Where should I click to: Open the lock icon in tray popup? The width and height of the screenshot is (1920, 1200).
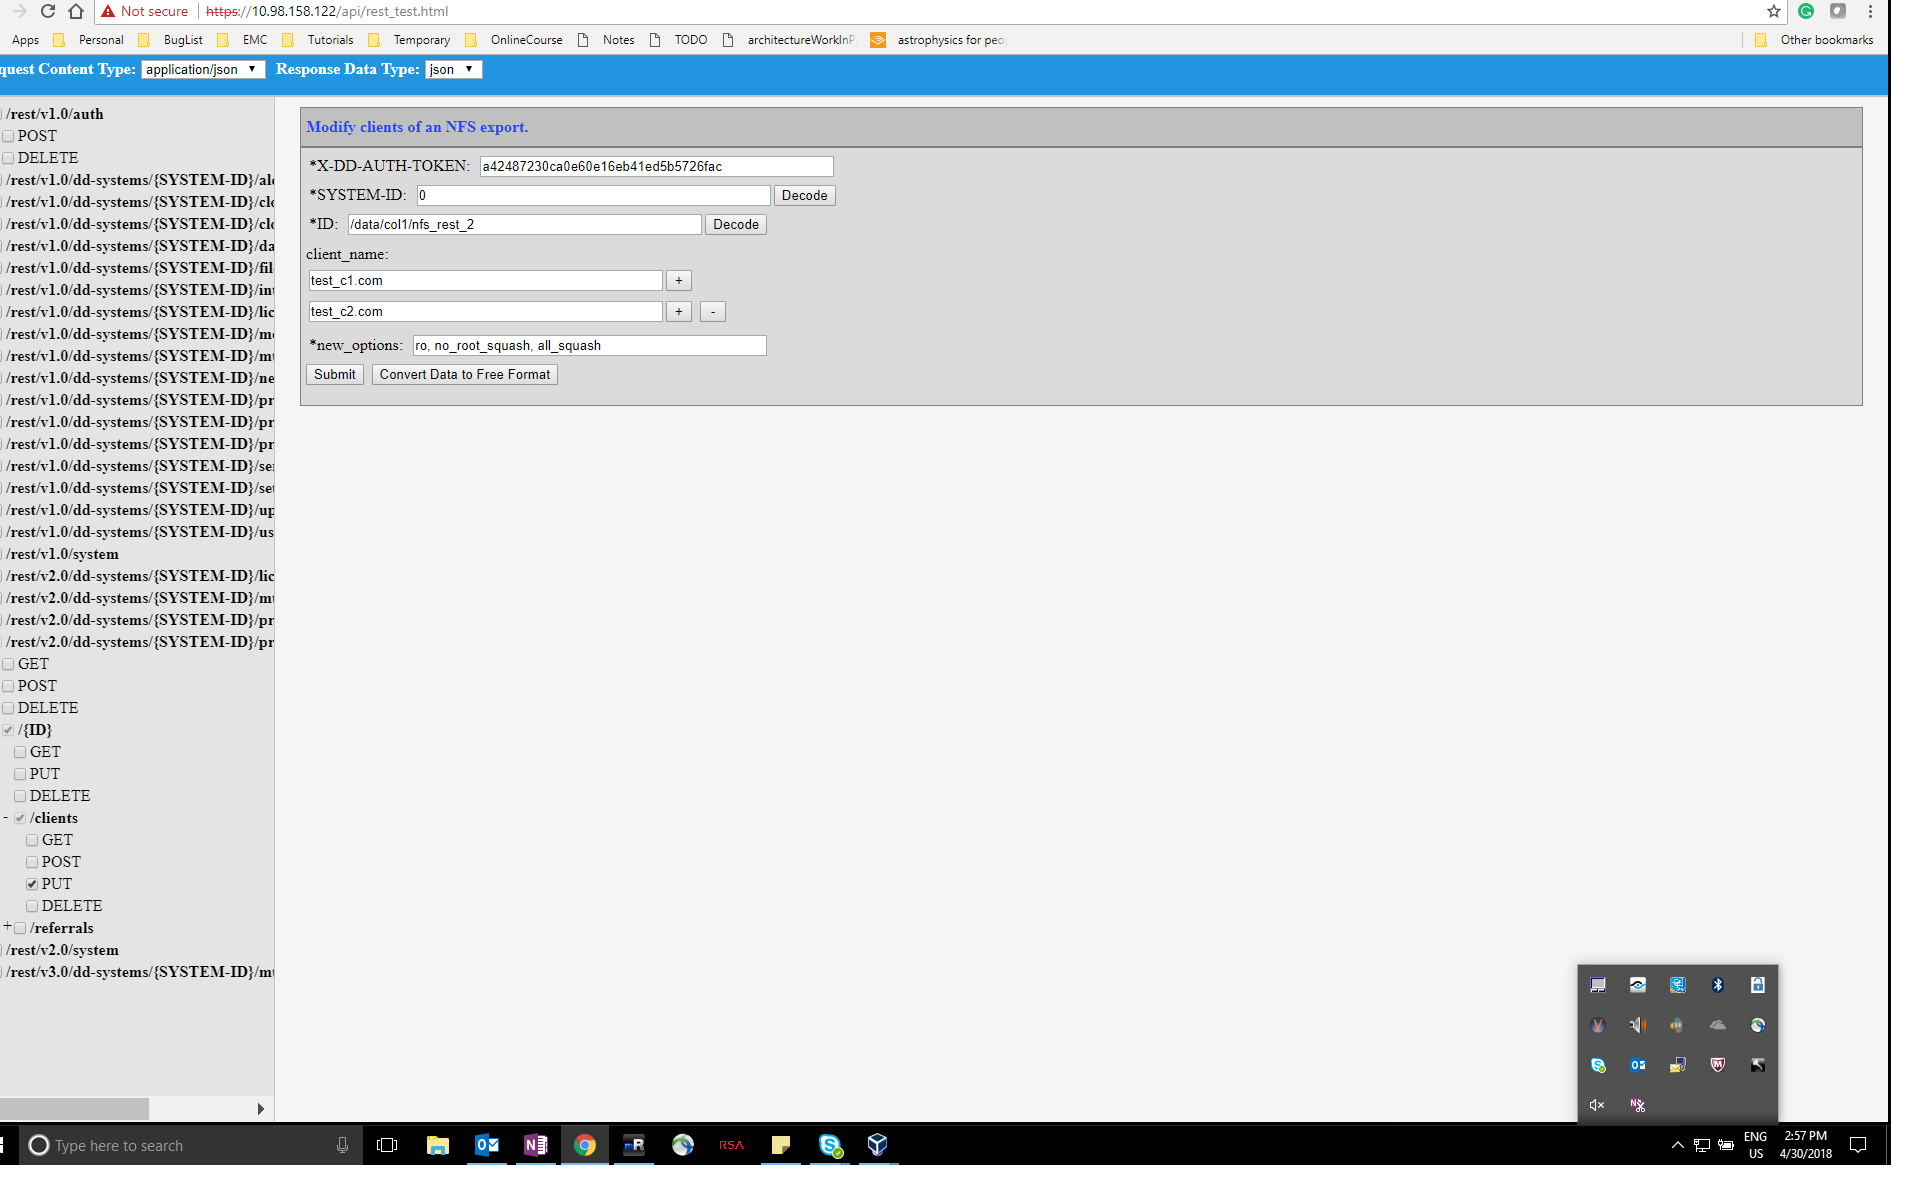pos(1758,985)
